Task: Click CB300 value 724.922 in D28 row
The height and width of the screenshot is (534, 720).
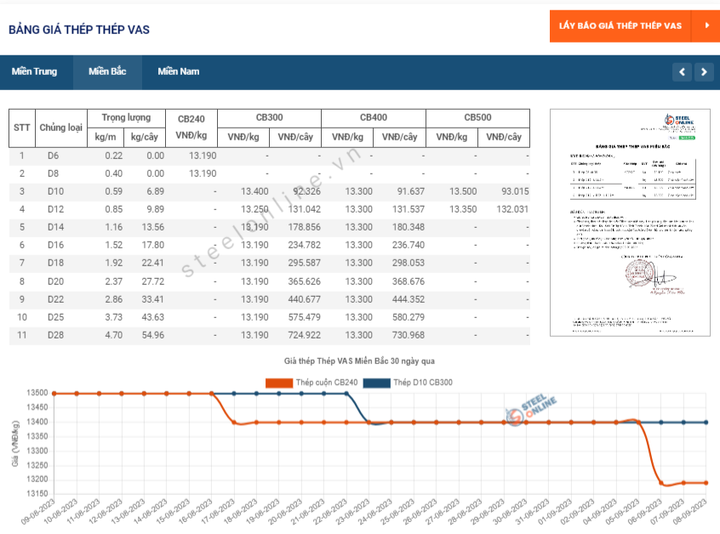Action: click(304, 335)
